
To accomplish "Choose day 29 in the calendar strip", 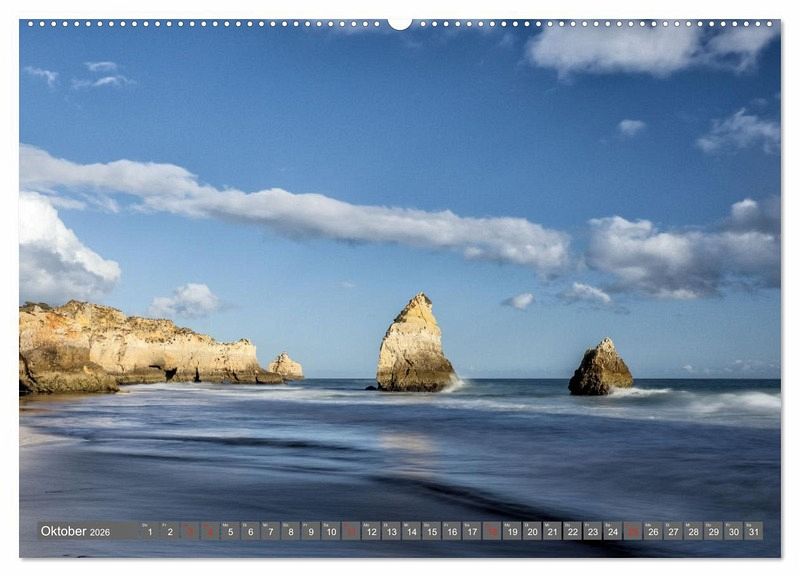I will click(x=713, y=531).
